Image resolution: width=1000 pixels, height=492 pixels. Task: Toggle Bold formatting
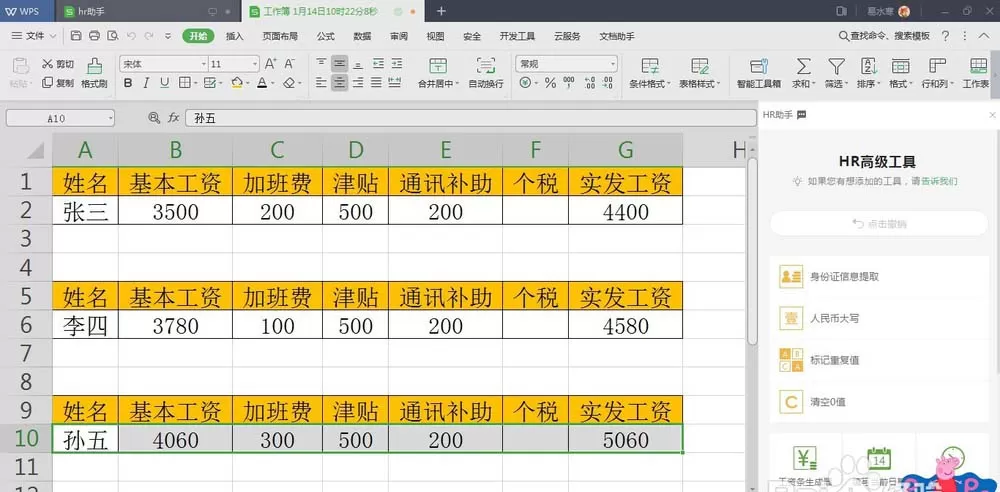click(x=128, y=83)
